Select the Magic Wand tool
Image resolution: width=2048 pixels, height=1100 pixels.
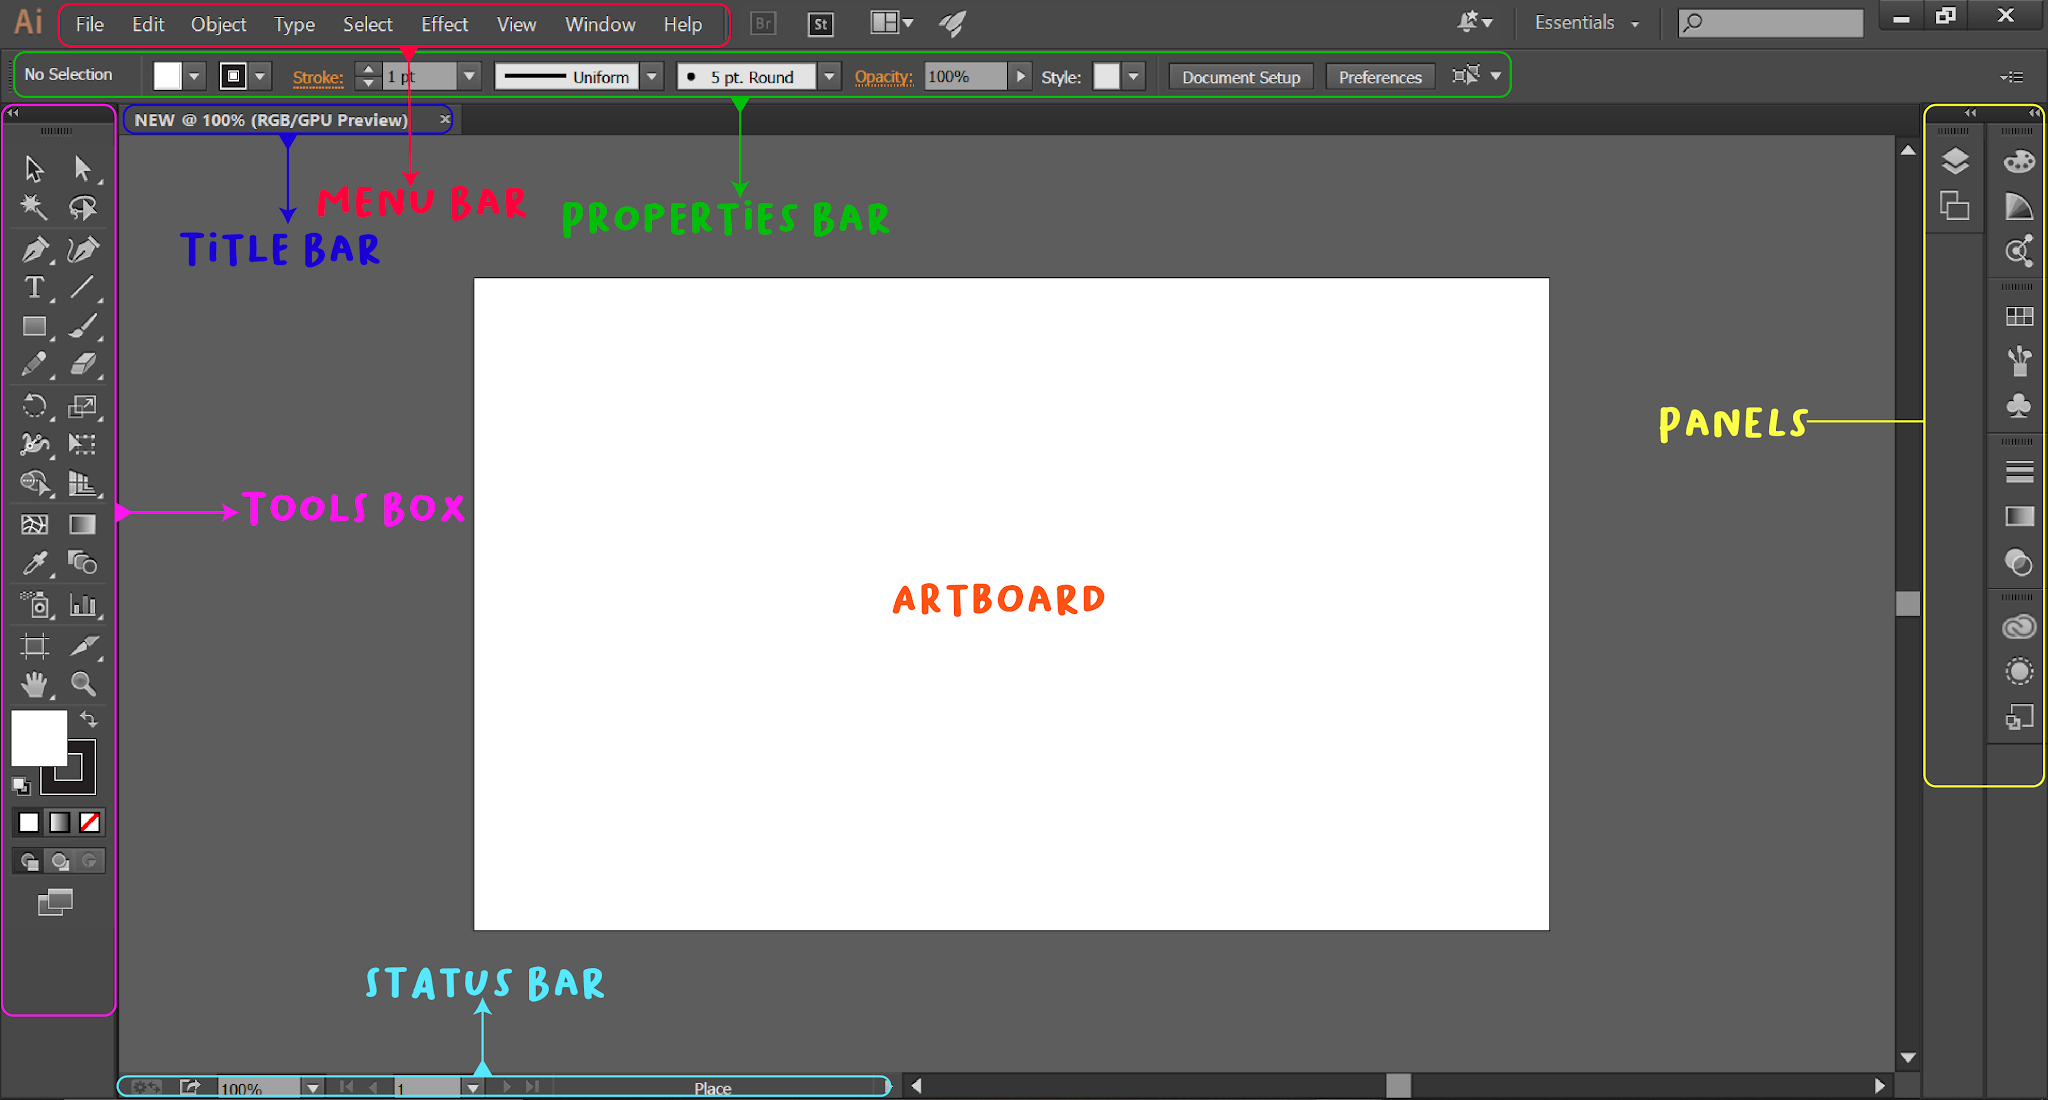[x=34, y=207]
